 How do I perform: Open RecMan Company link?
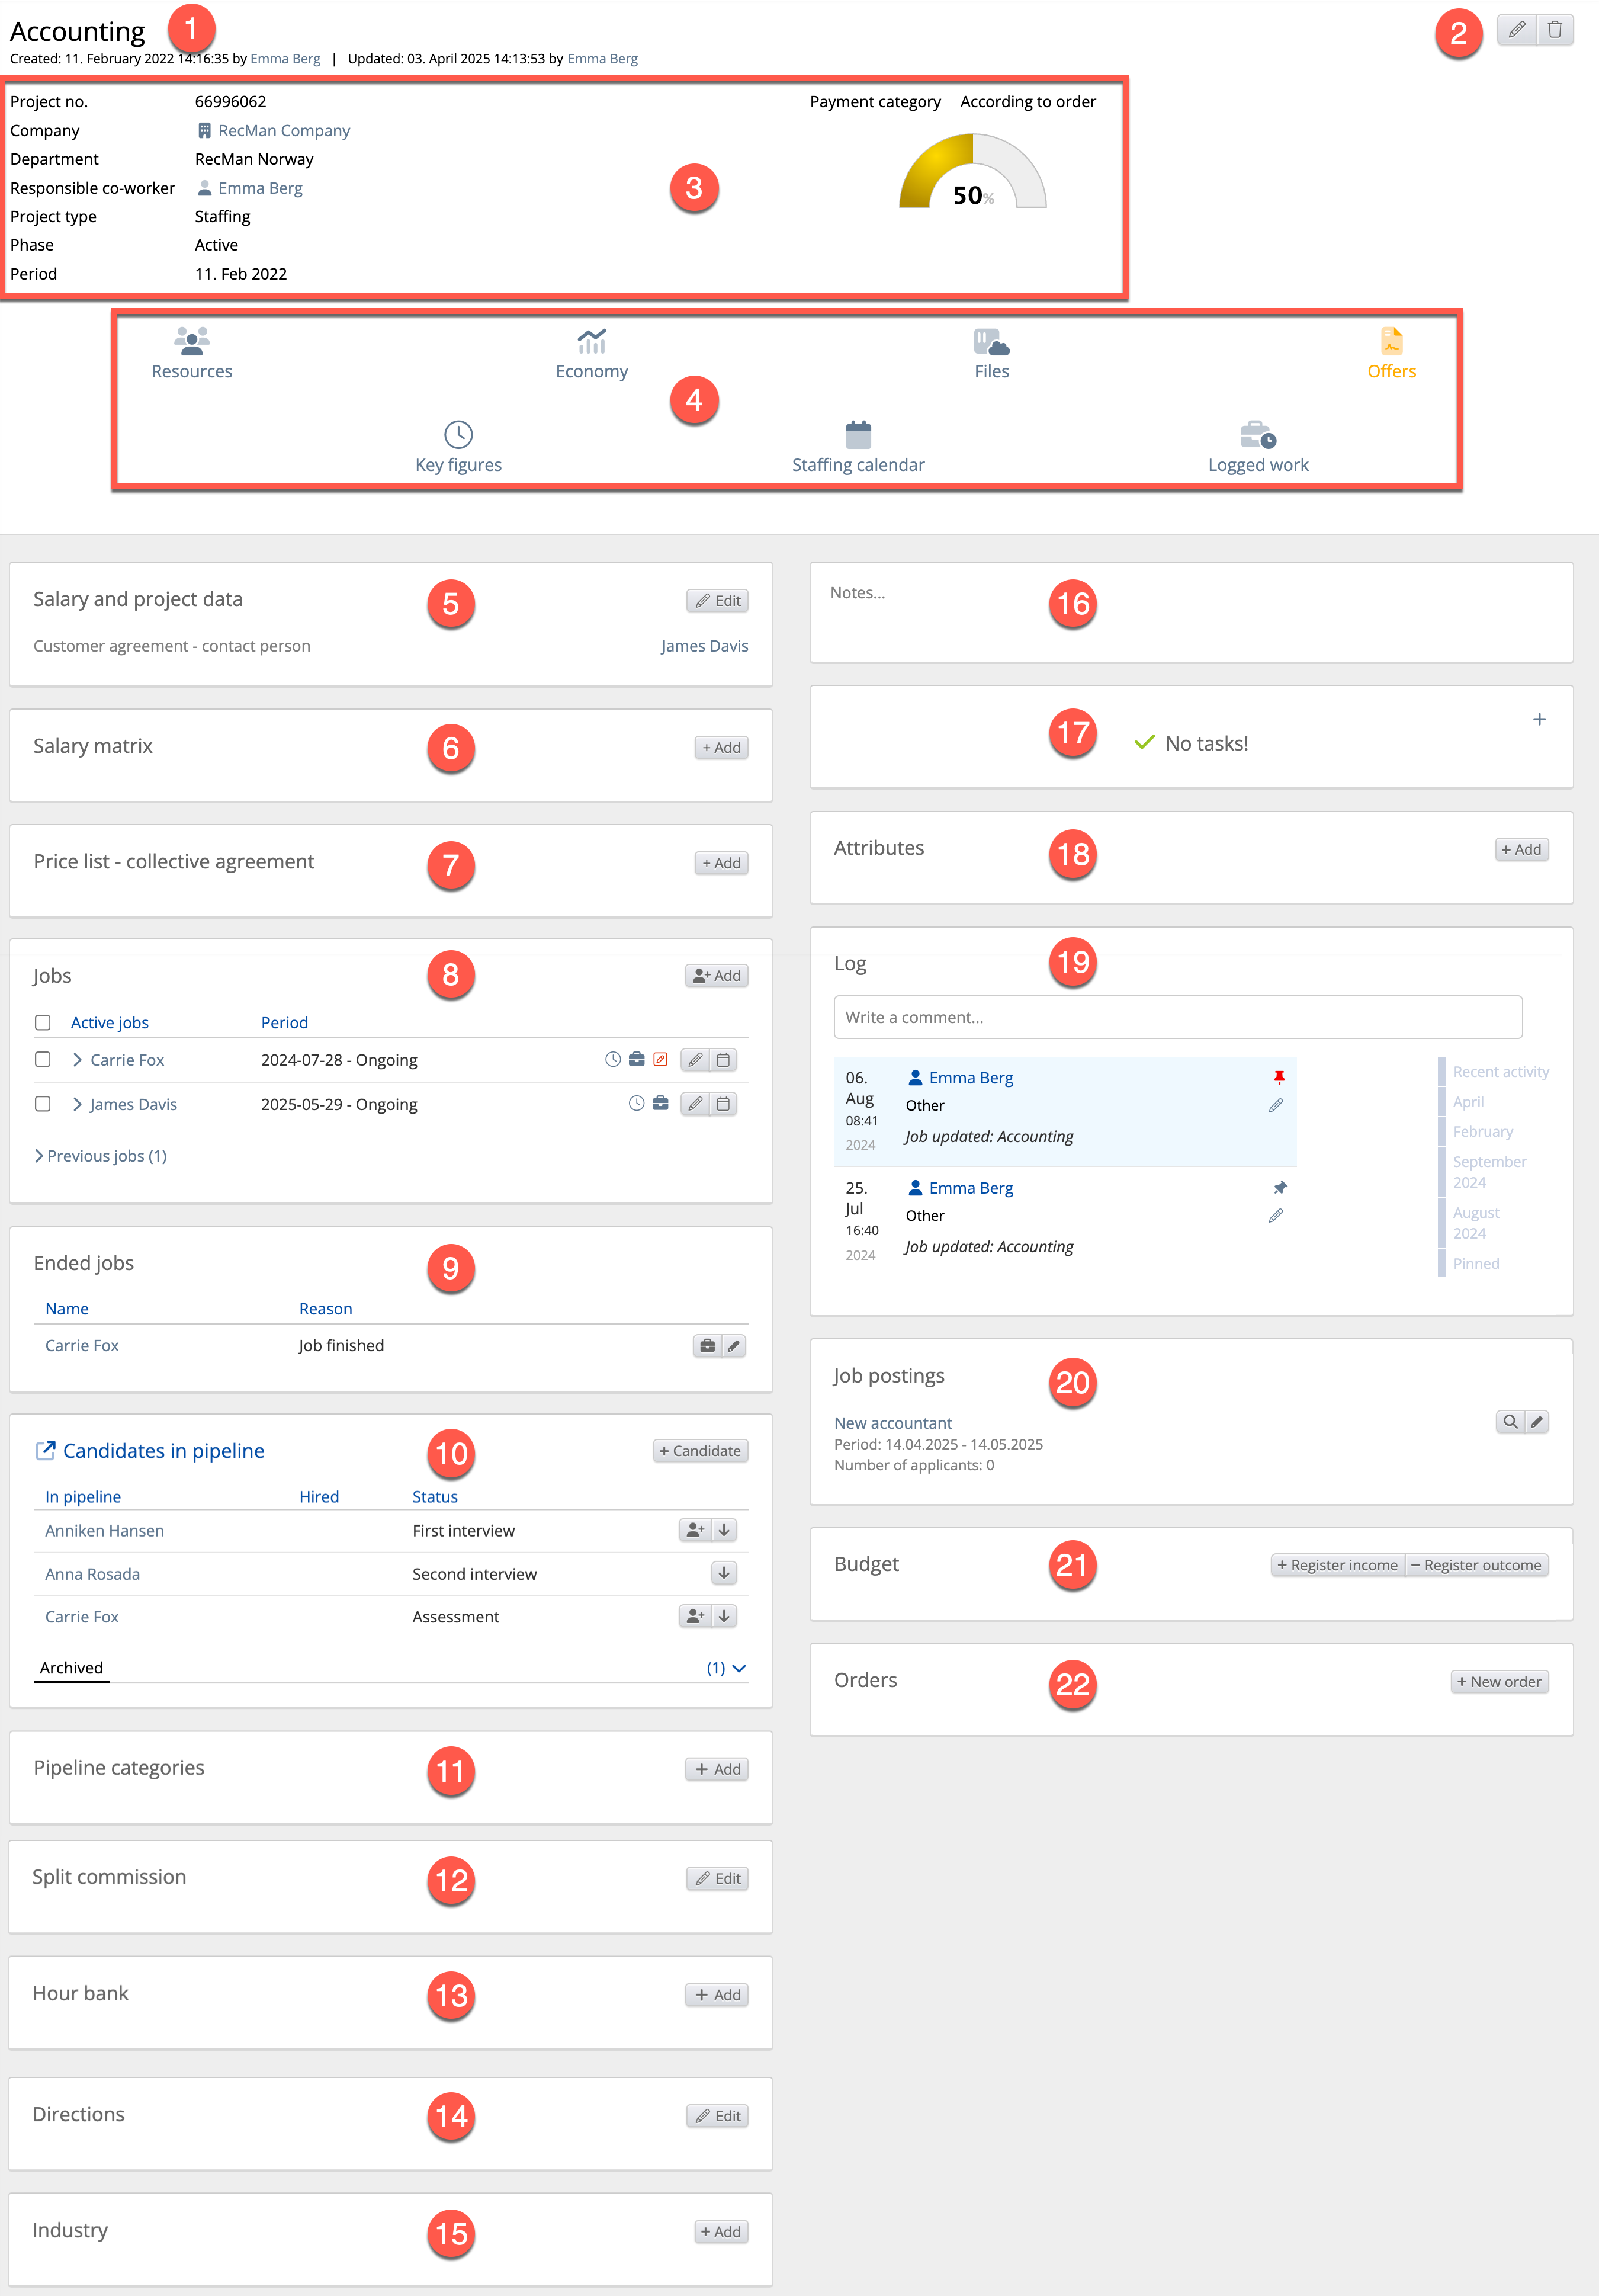(283, 130)
